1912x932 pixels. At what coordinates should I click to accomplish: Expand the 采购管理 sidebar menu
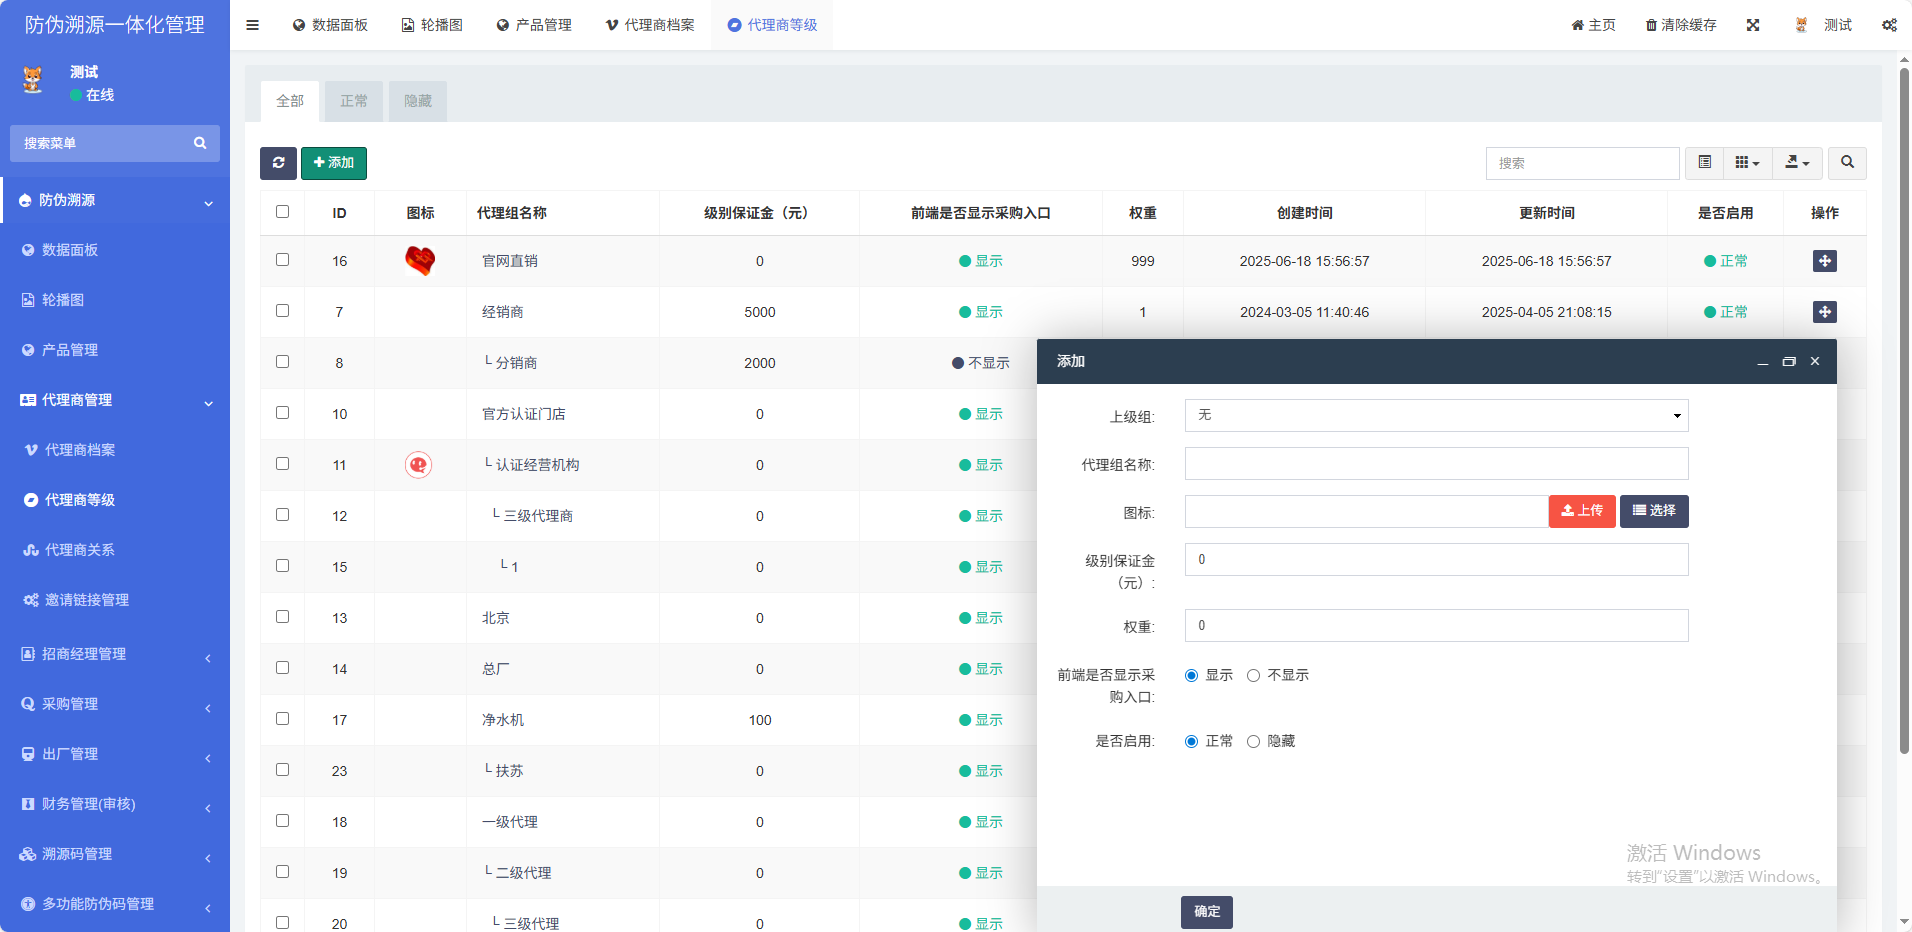[x=115, y=704]
